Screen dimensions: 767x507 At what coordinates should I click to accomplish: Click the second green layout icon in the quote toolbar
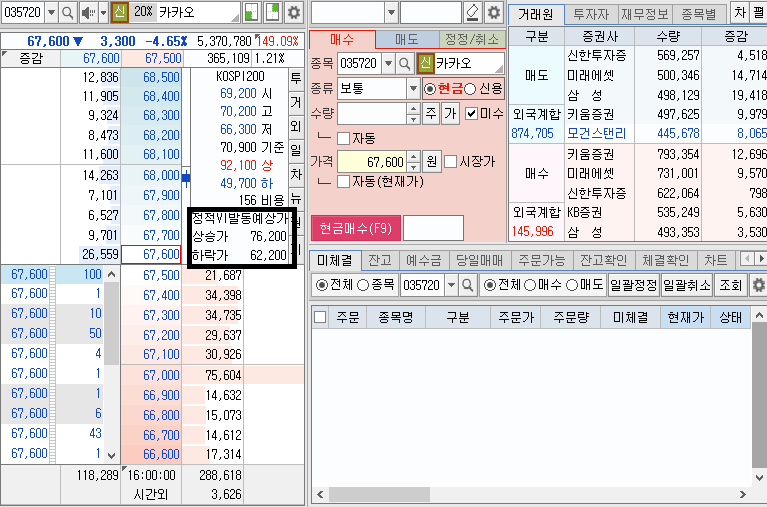pyautogui.click(x=272, y=12)
